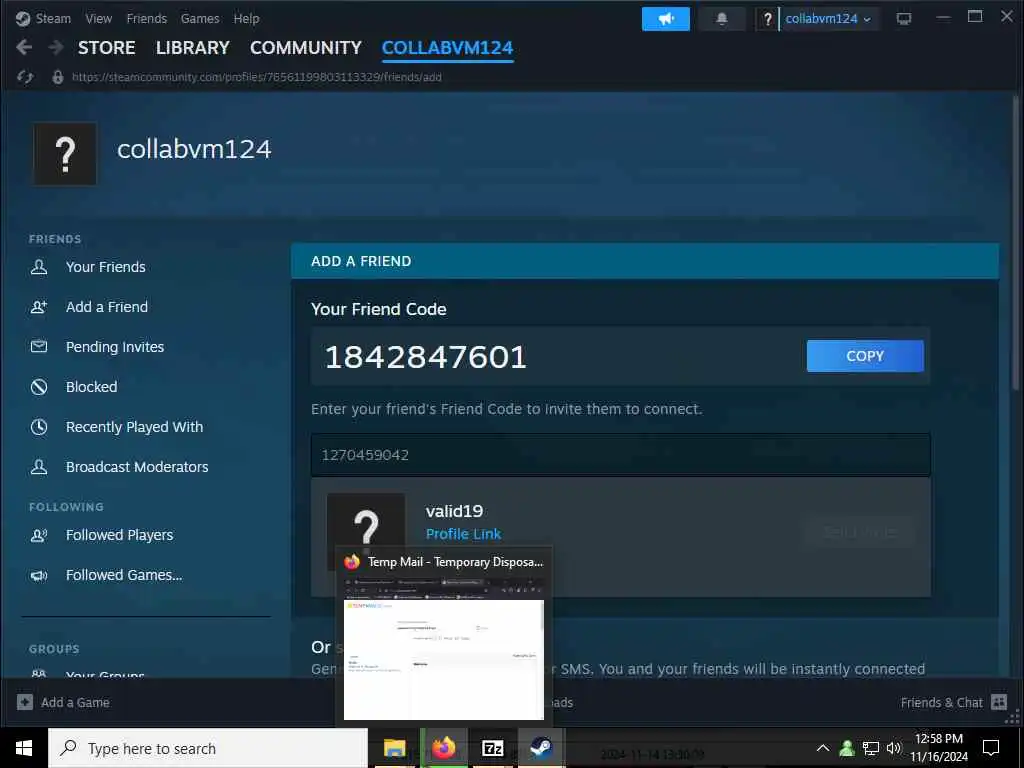Image resolution: width=1024 pixels, height=768 pixels.
Task: Show hidden system tray icons
Action: 823,748
